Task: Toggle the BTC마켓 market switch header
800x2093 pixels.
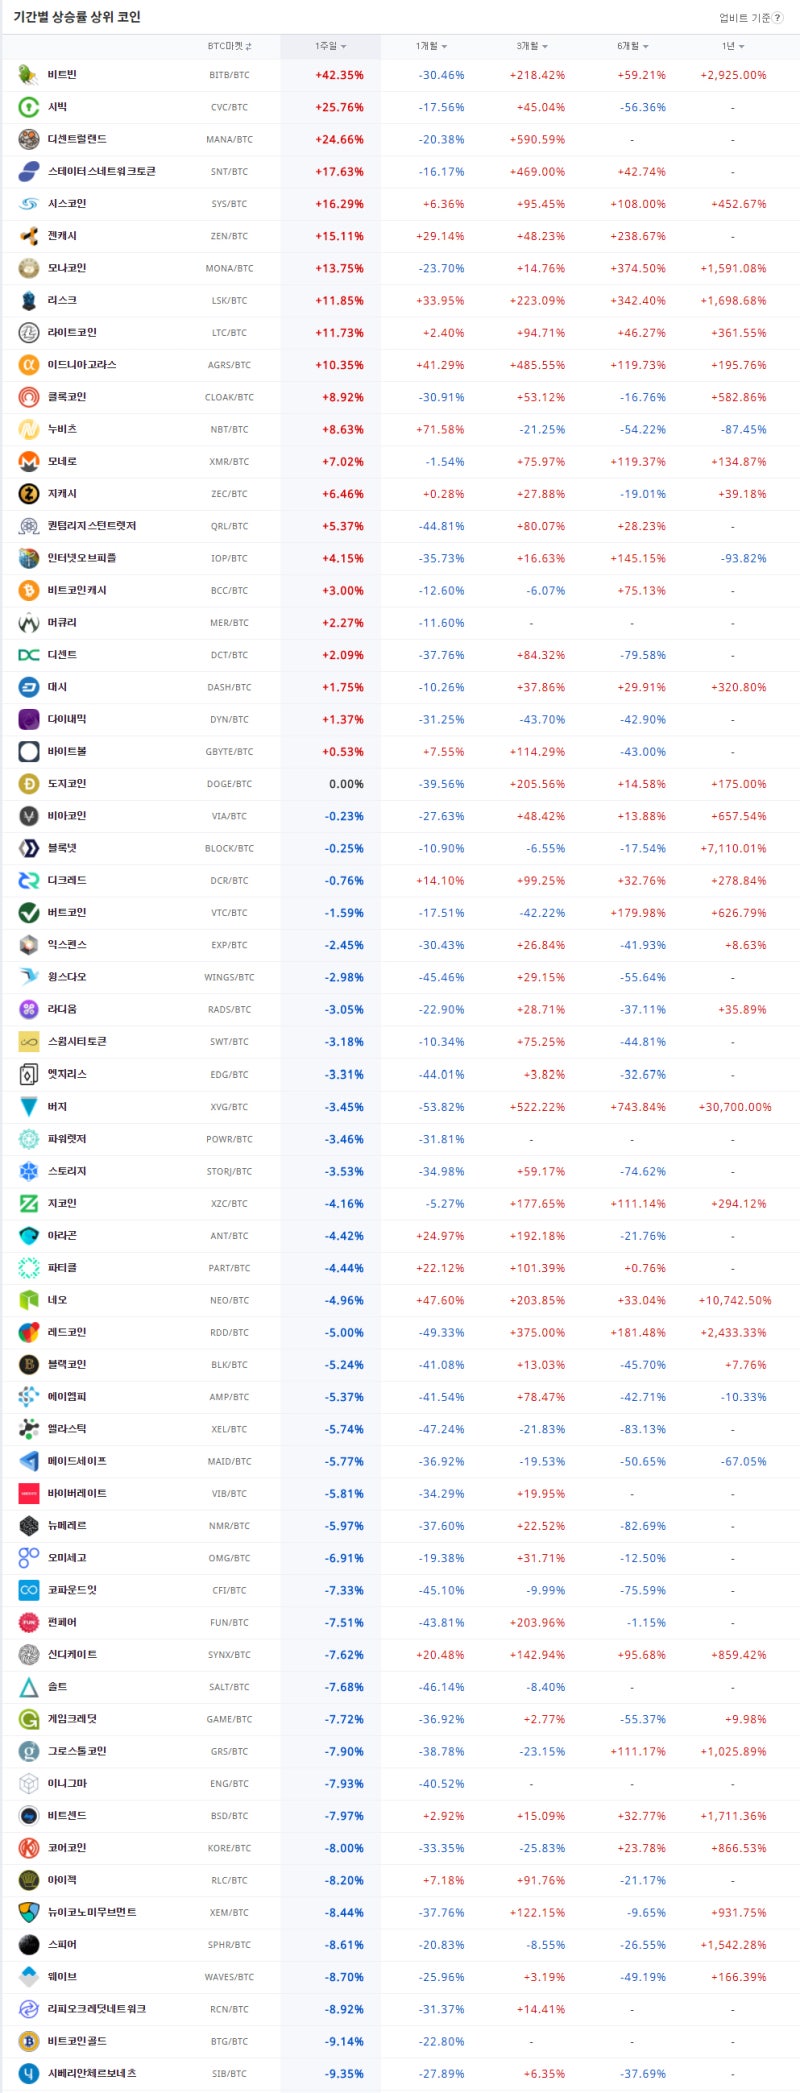Action: tap(230, 46)
